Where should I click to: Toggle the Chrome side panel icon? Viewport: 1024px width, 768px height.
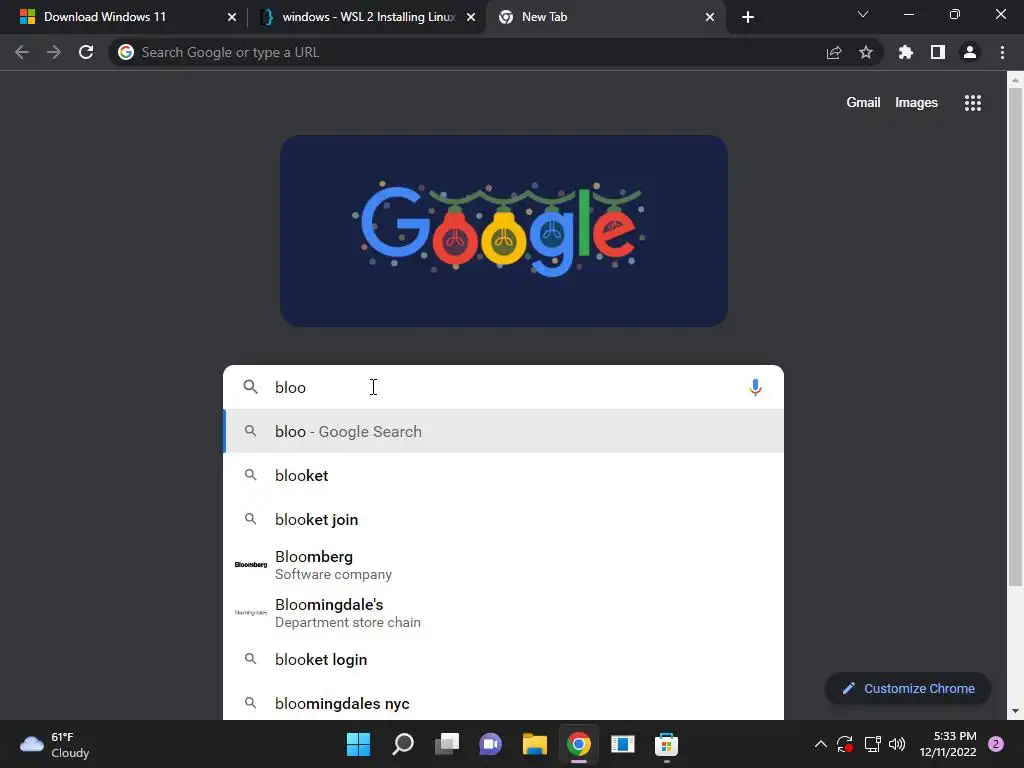coord(938,52)
